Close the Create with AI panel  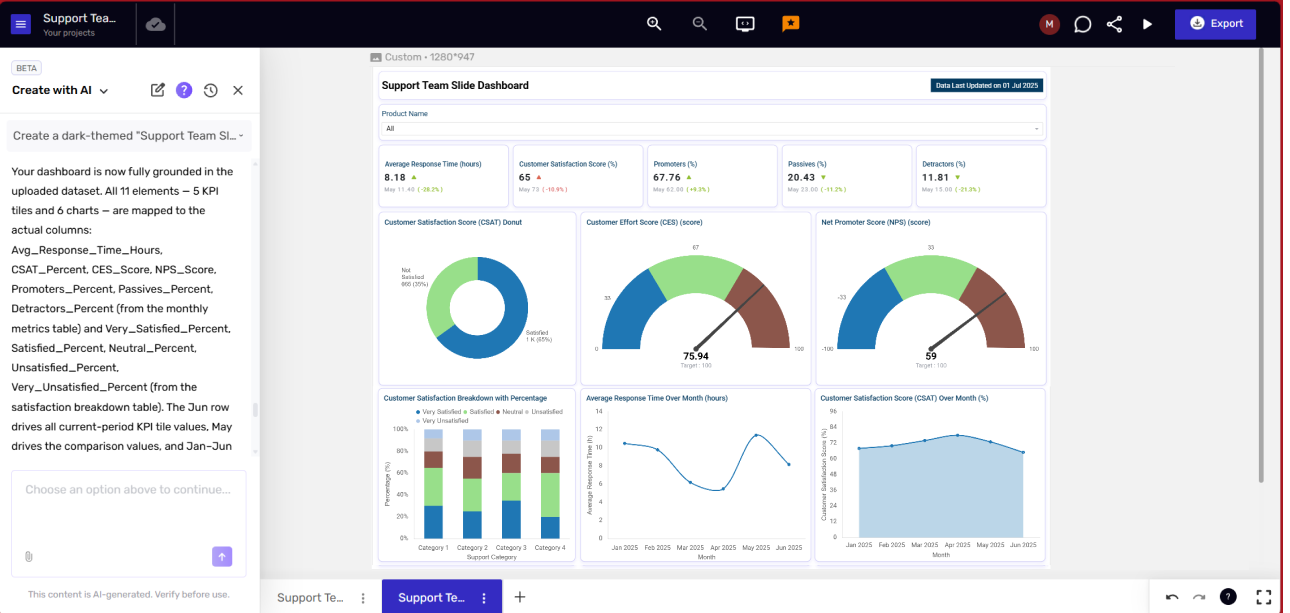pos(238,90)
